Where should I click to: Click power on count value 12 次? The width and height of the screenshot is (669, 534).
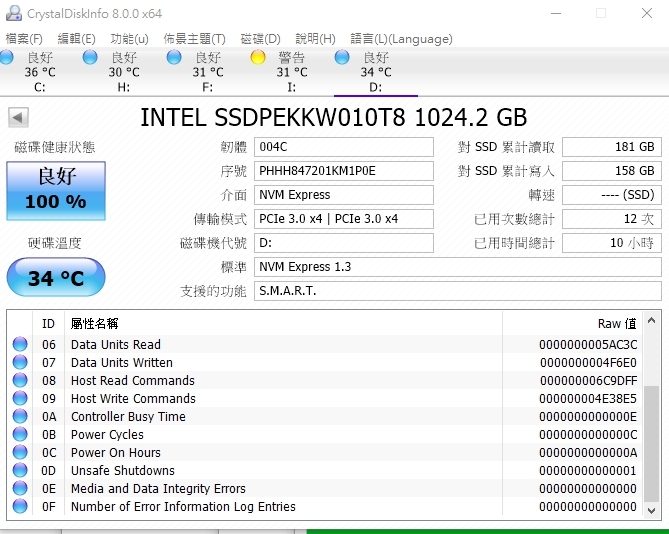[612, 219]
